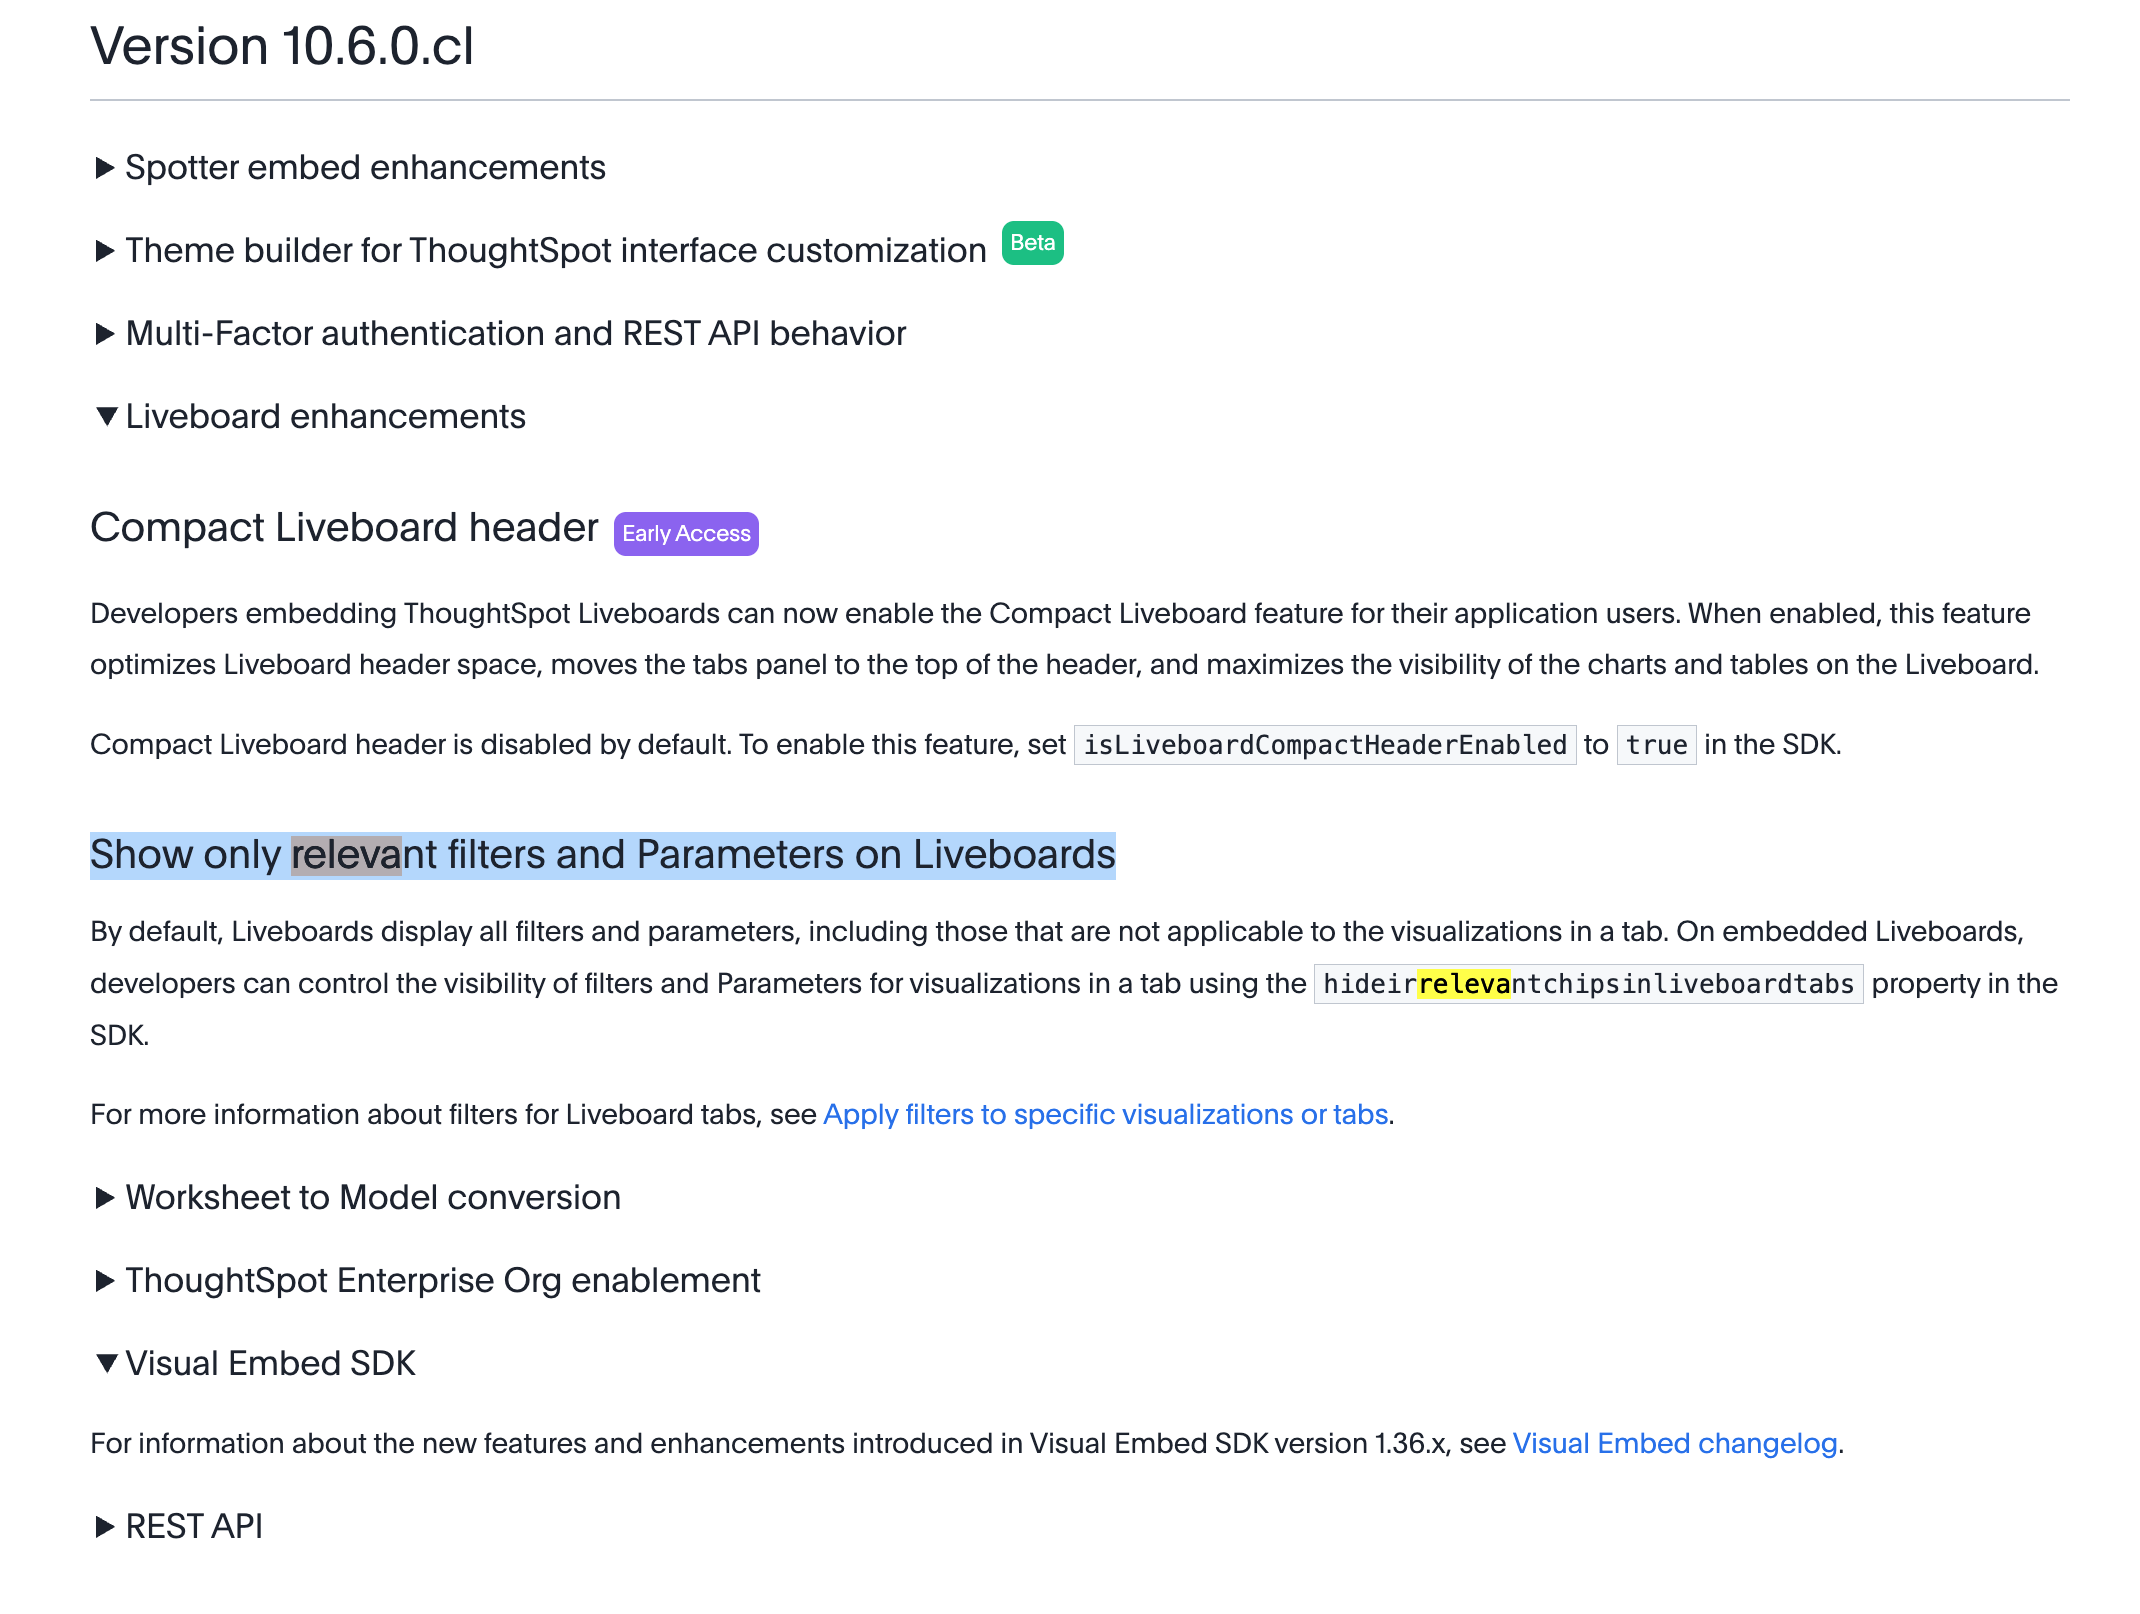The width and height of the screenshot is (2140, 1614).
Task: Expand Multi-Factor authentication and REST API behavior
Action: [515, 334]
